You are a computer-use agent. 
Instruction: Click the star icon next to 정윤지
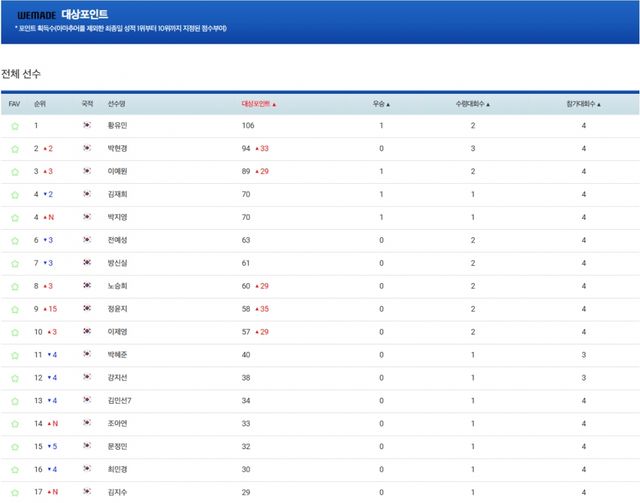(x=14, y=310)
